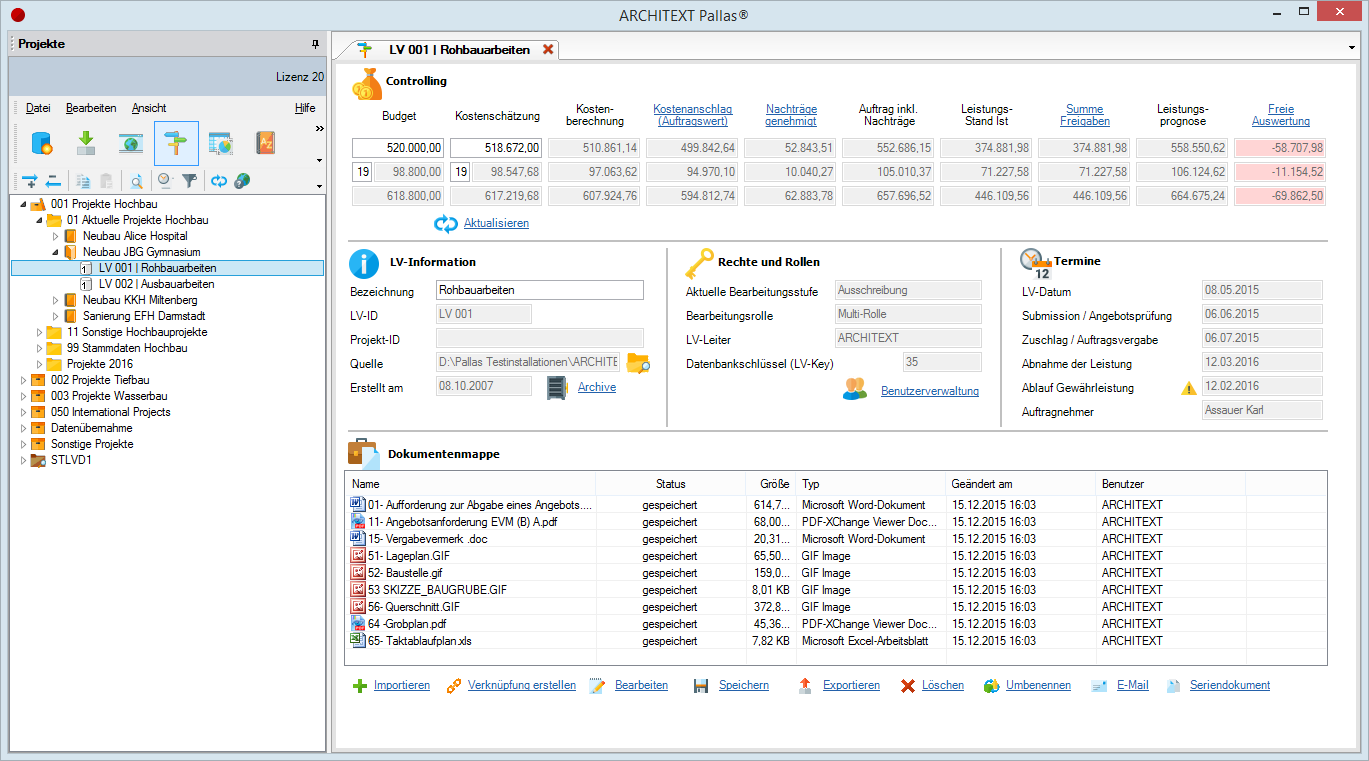1369x761 pixels.
Task: Open the Hilfe menu
Action: tap(305, 108)
